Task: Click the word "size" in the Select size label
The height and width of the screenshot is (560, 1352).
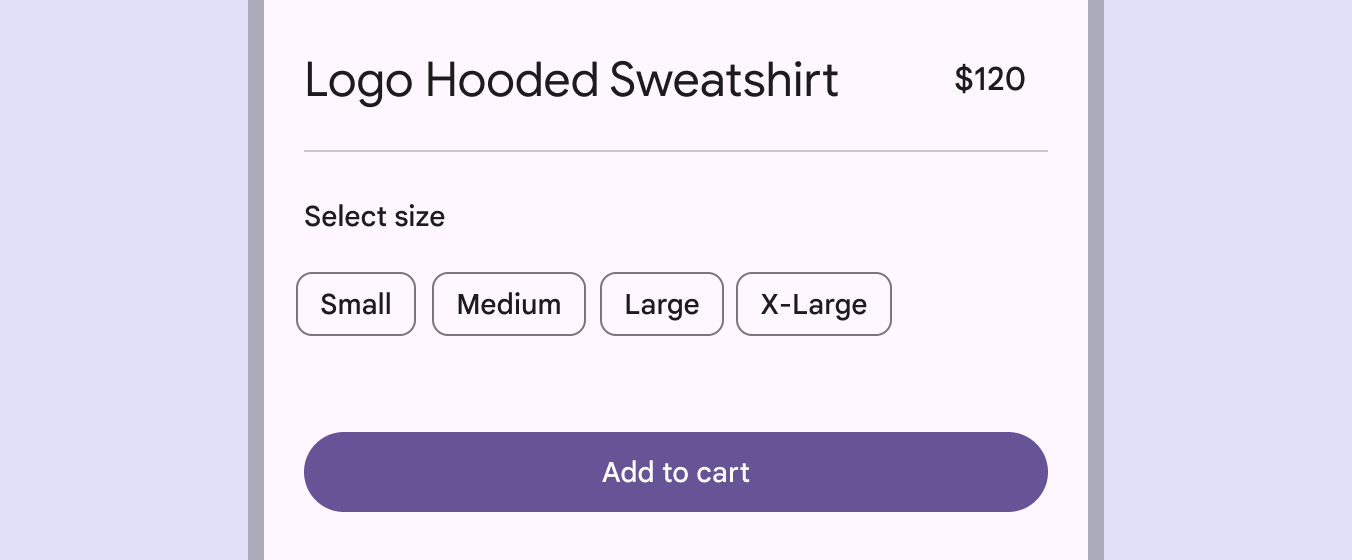Action: [418, 216]
